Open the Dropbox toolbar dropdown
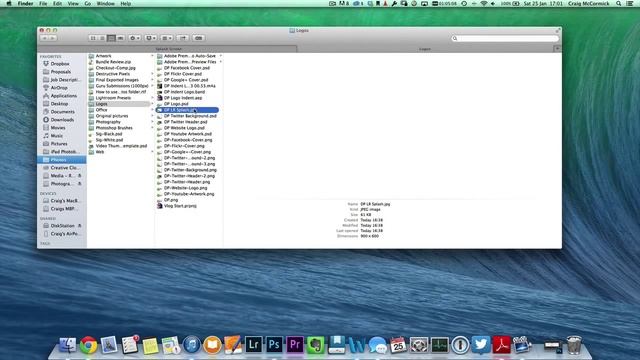 point(151,38)
